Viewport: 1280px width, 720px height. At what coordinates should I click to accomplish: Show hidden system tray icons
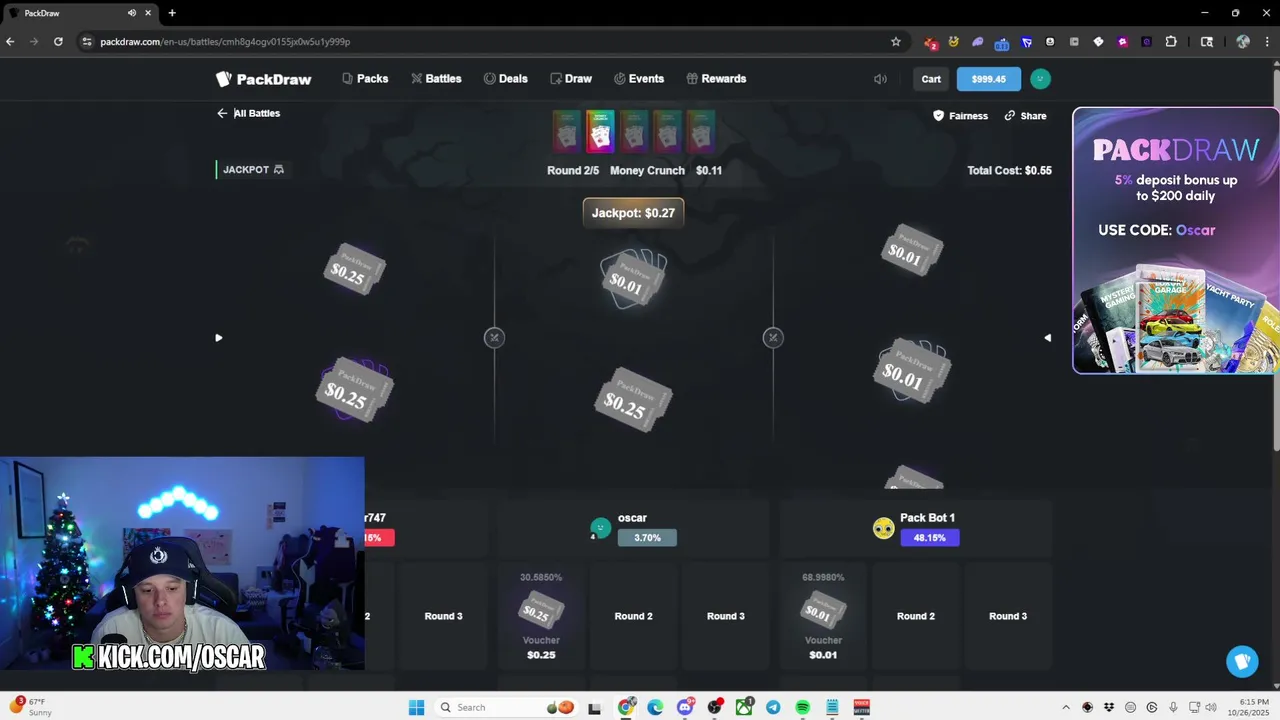(x=1065, y=707)
